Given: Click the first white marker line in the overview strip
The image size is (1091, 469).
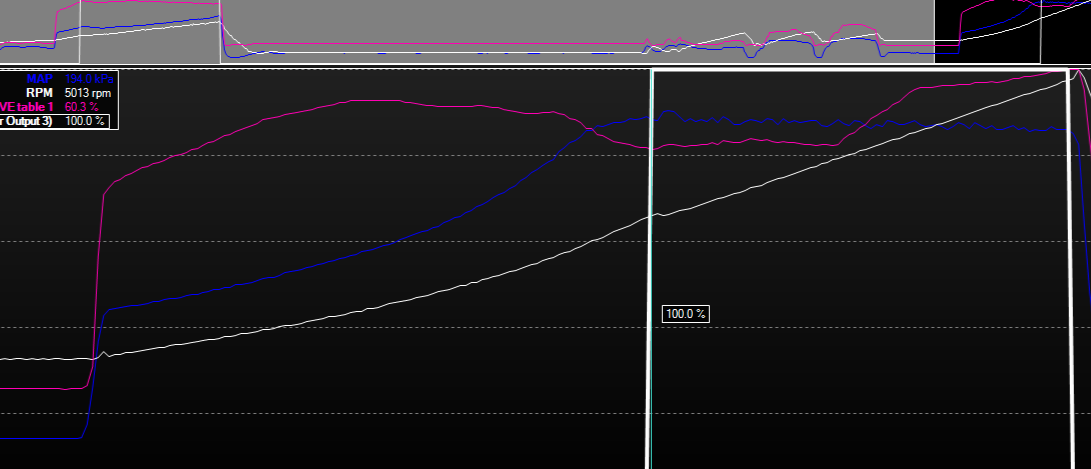Looking at the screenshot, I should click(x=80, y=32).
